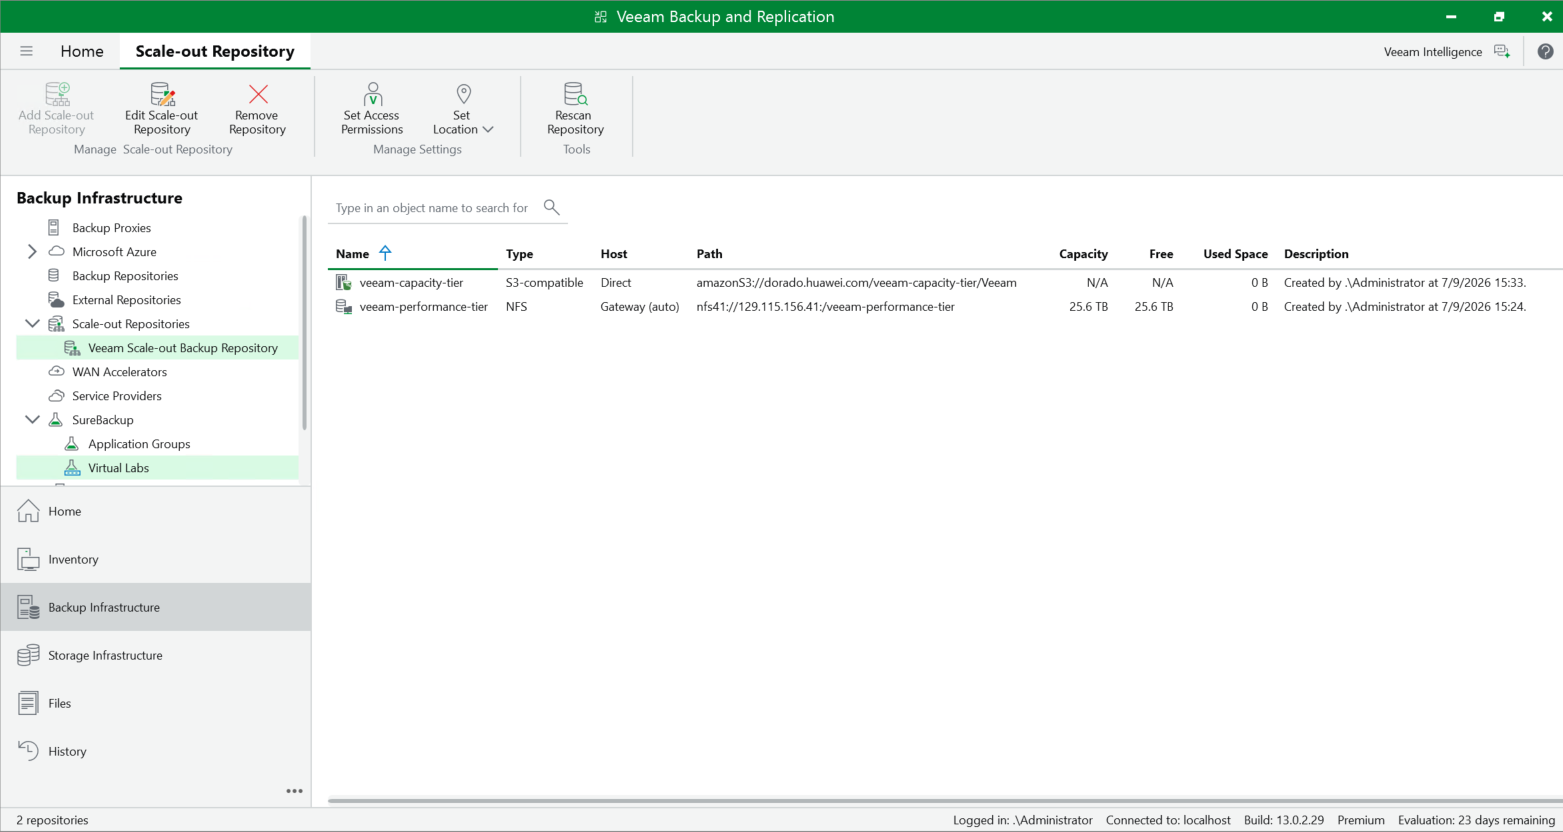
Task: Select Veeam Scale-out Backup Repository tree item
Action: 183,348
